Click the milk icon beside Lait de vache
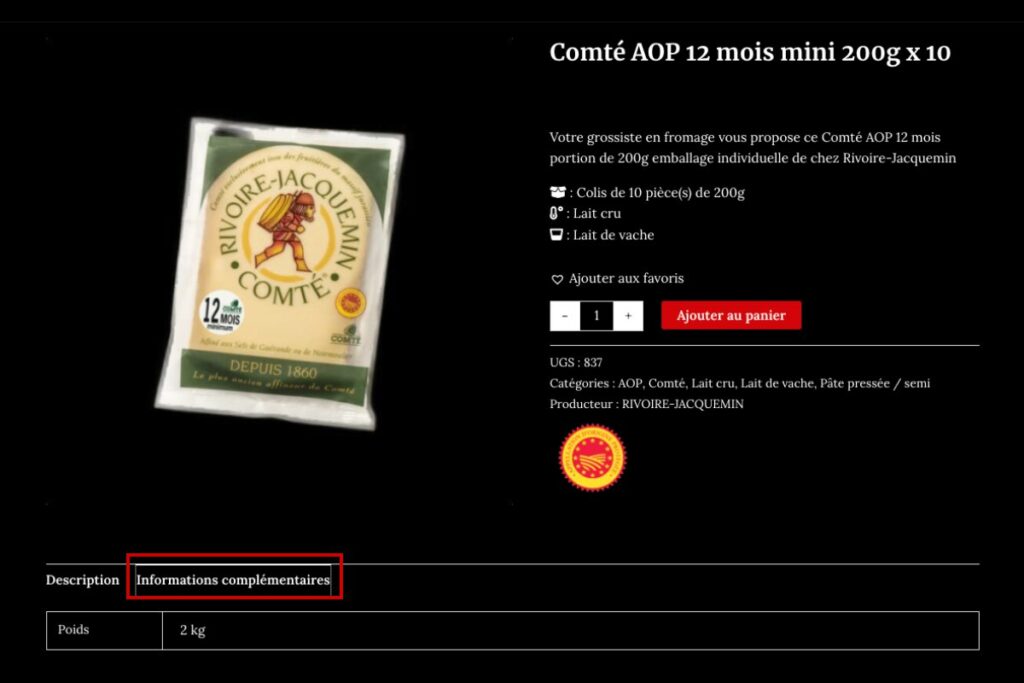This screenshot has height=683, width=1024. click(557, 235)
